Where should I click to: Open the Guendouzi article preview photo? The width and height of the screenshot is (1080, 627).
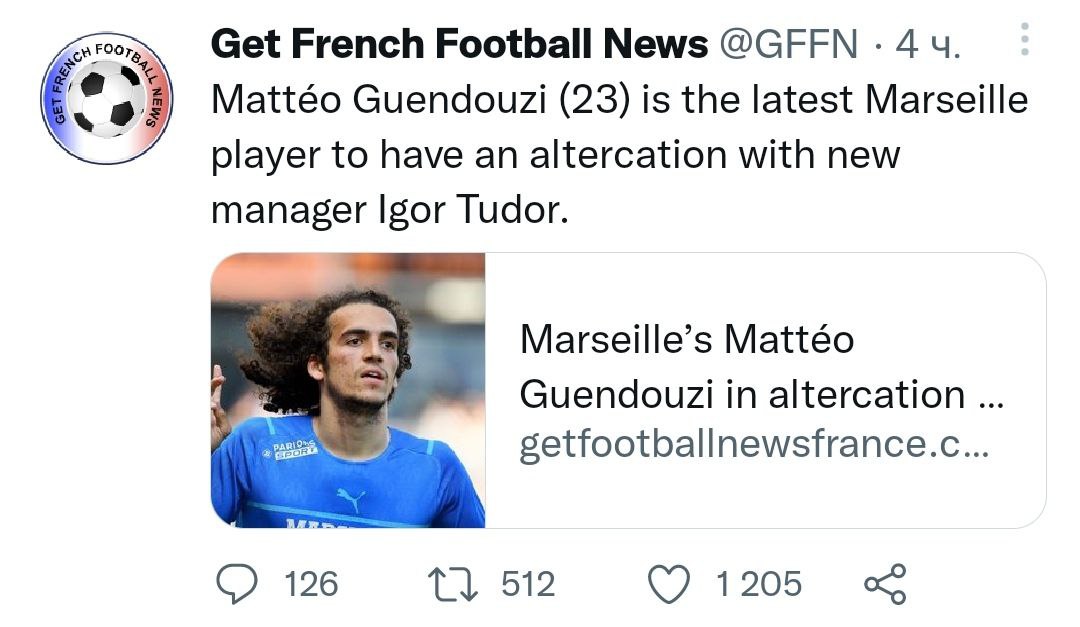[x=348, y=390]
